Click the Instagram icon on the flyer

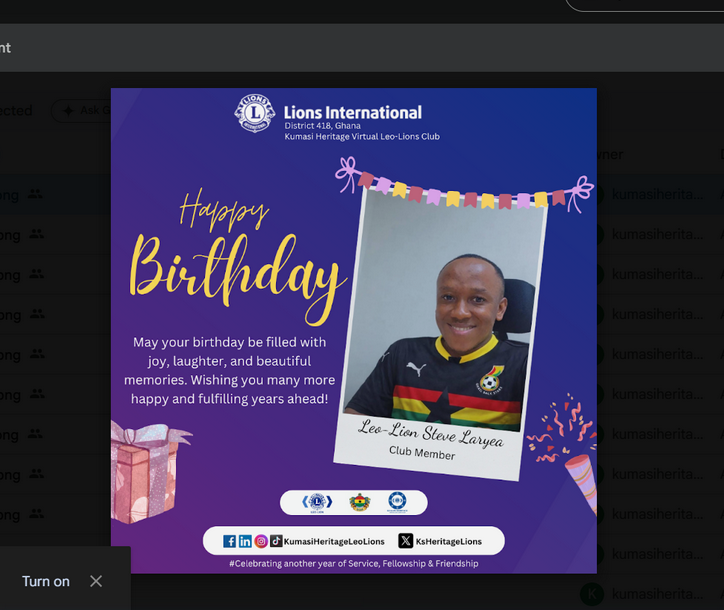click(x=261, y=541)
